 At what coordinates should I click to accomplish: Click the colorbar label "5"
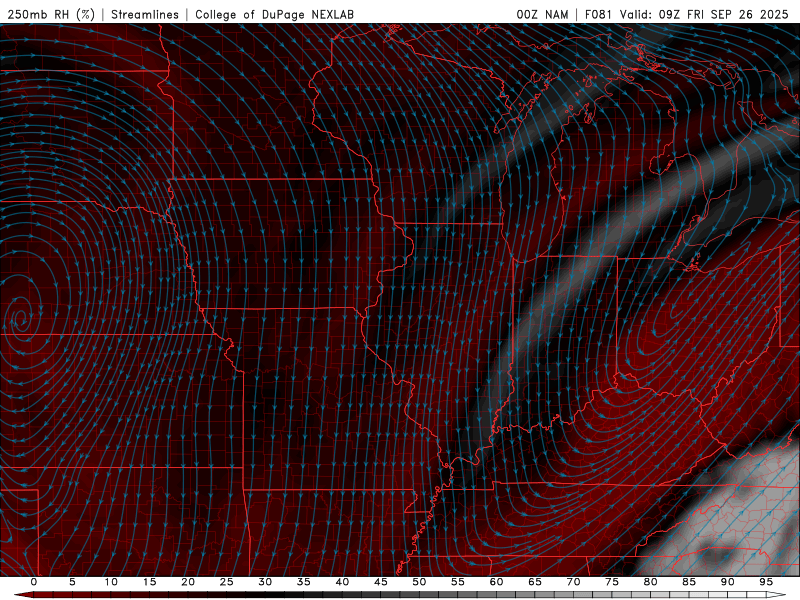pos(72,582)
